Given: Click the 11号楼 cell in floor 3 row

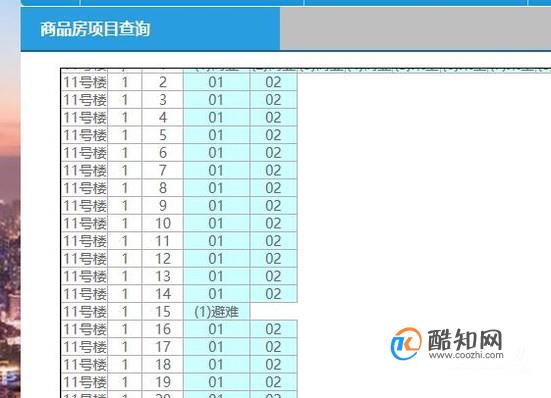Looking at the screenshot, I should click(84, 100).
